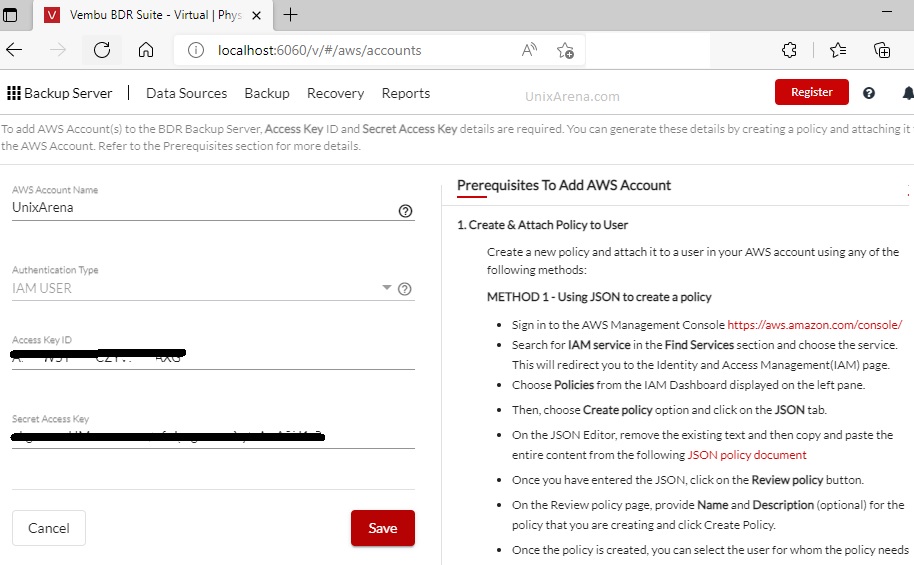Open the Recovery menu

click(335, 93)
